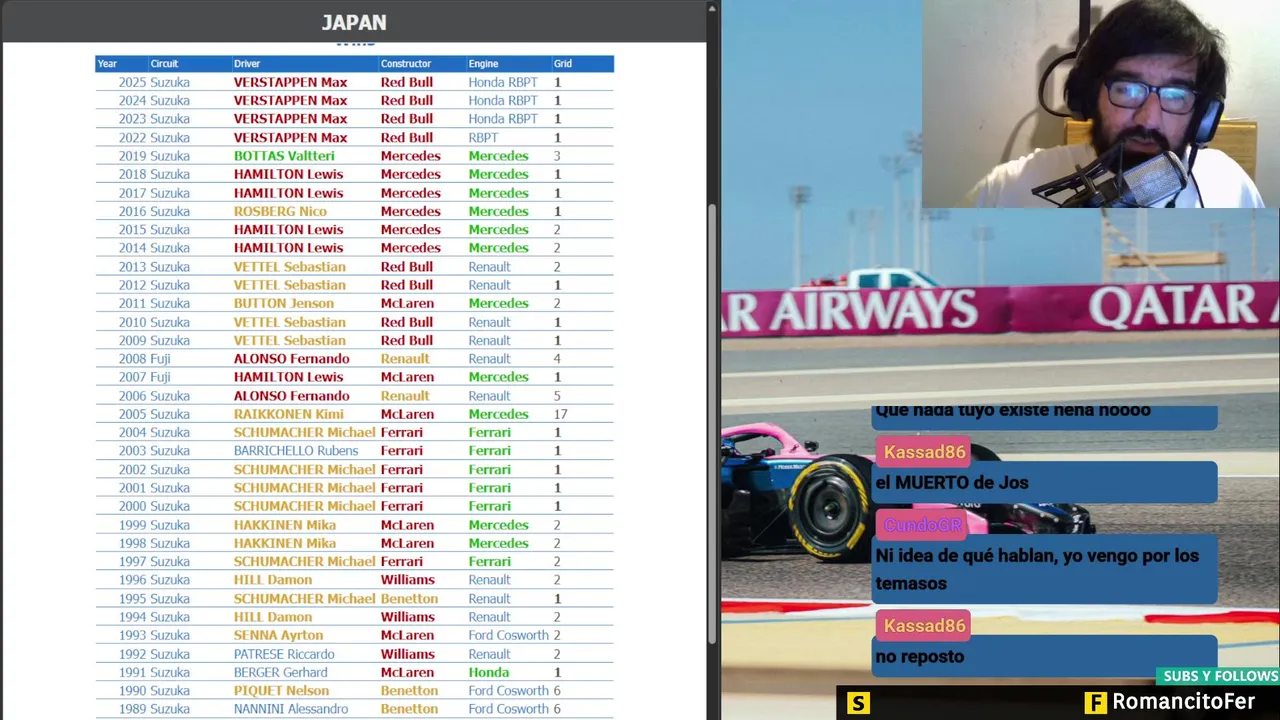The height and width of the screenshot is (720, 1280).
Task: Open the 2024 Suzuka year link
Action: coord(154,101)
